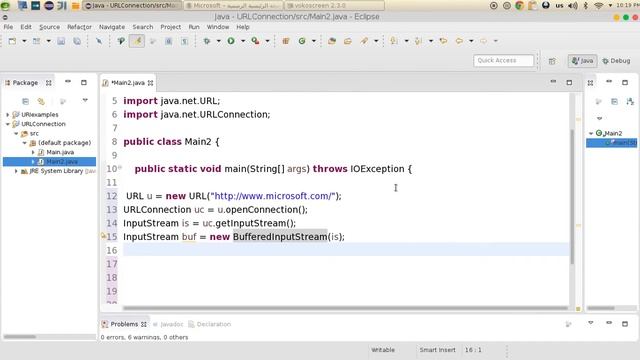Expand the Main.java tree node
This screenshot has width=640, height=360.
pos(33,152)
